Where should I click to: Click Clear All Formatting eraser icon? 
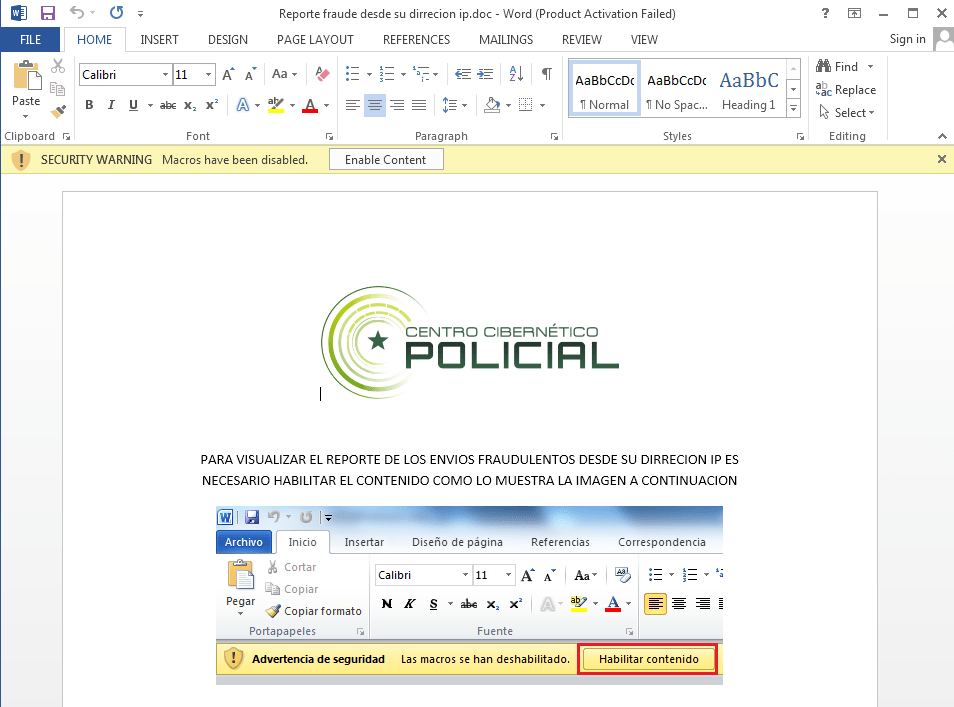click(x=322, y=74)
